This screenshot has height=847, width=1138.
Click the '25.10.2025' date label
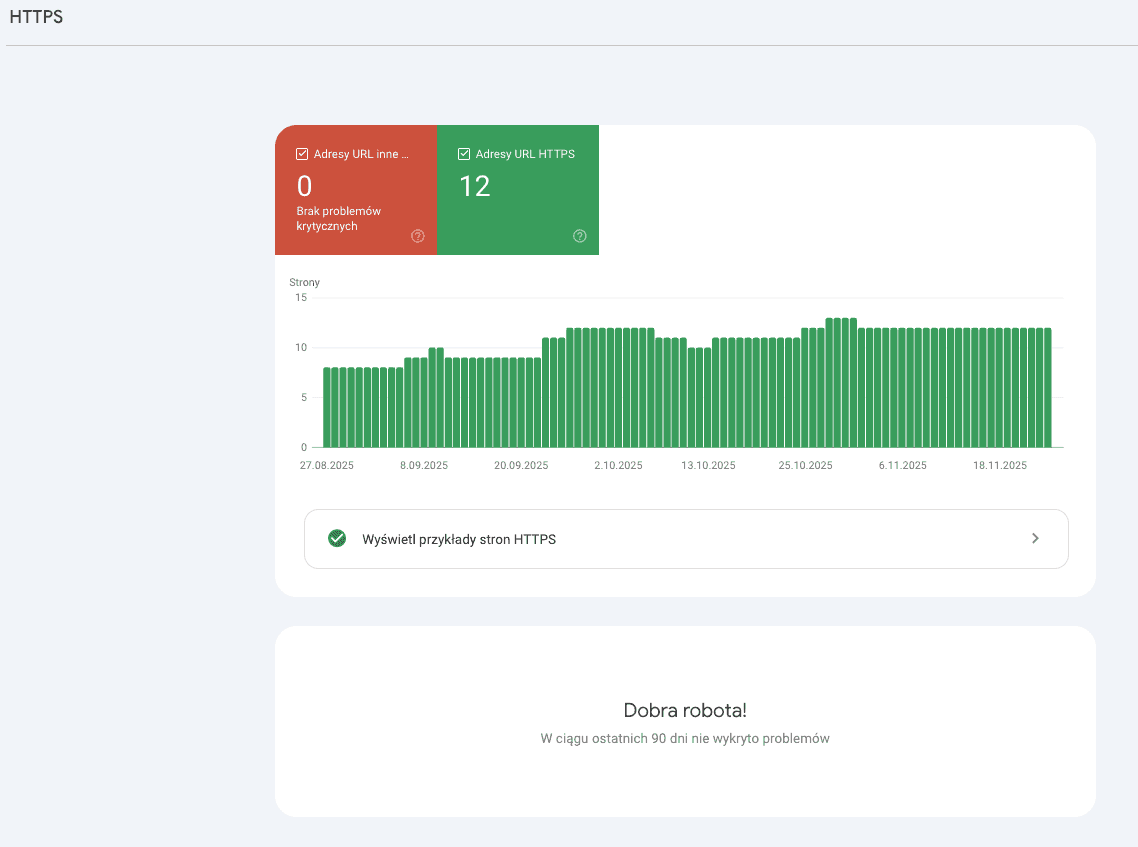click(x=806, y=465)
